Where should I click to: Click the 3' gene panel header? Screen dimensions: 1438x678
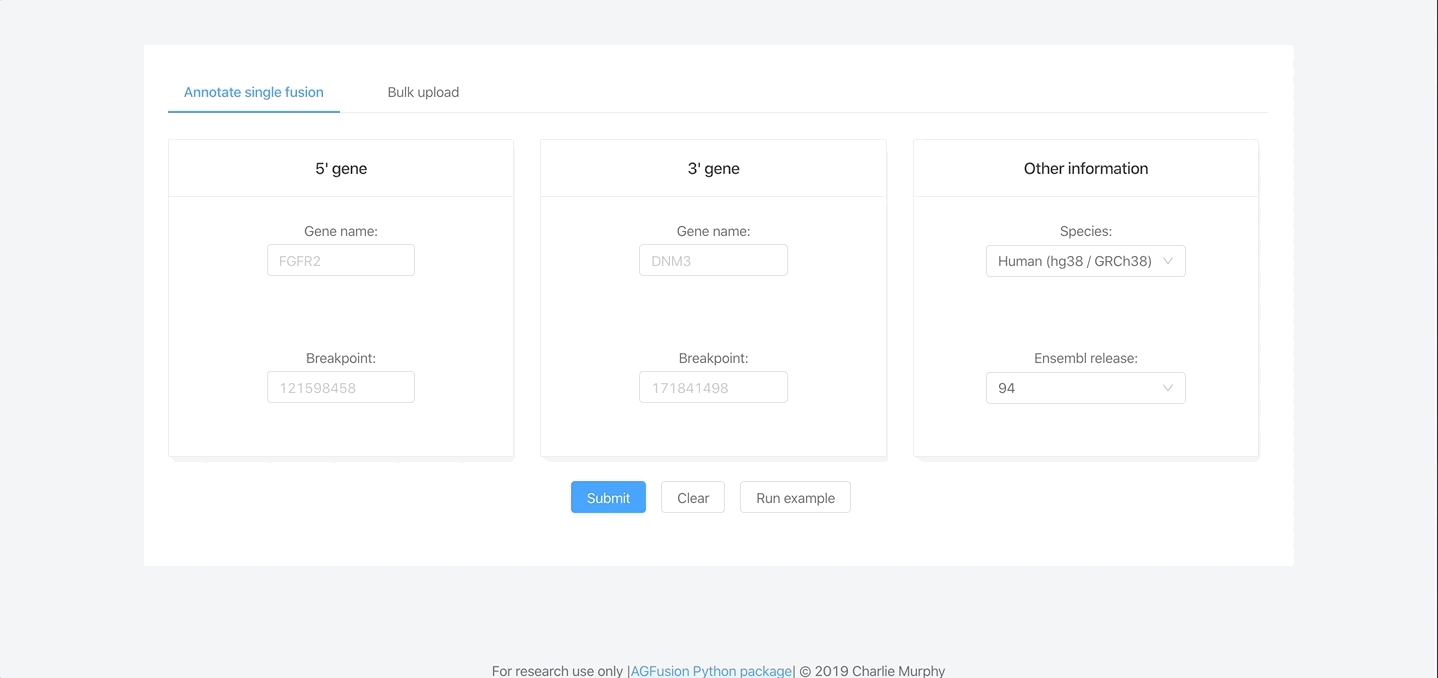(x=713, y=168)
